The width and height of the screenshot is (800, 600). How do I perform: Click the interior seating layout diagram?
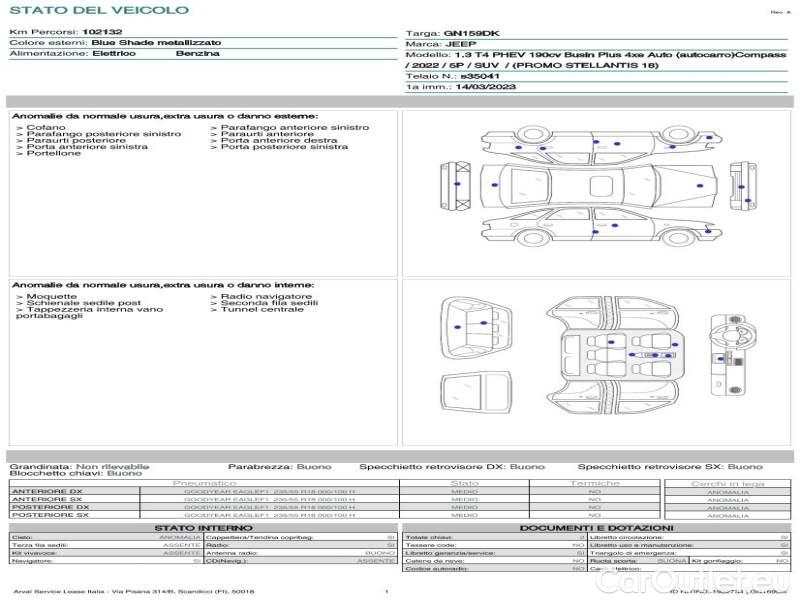(614, 353)
